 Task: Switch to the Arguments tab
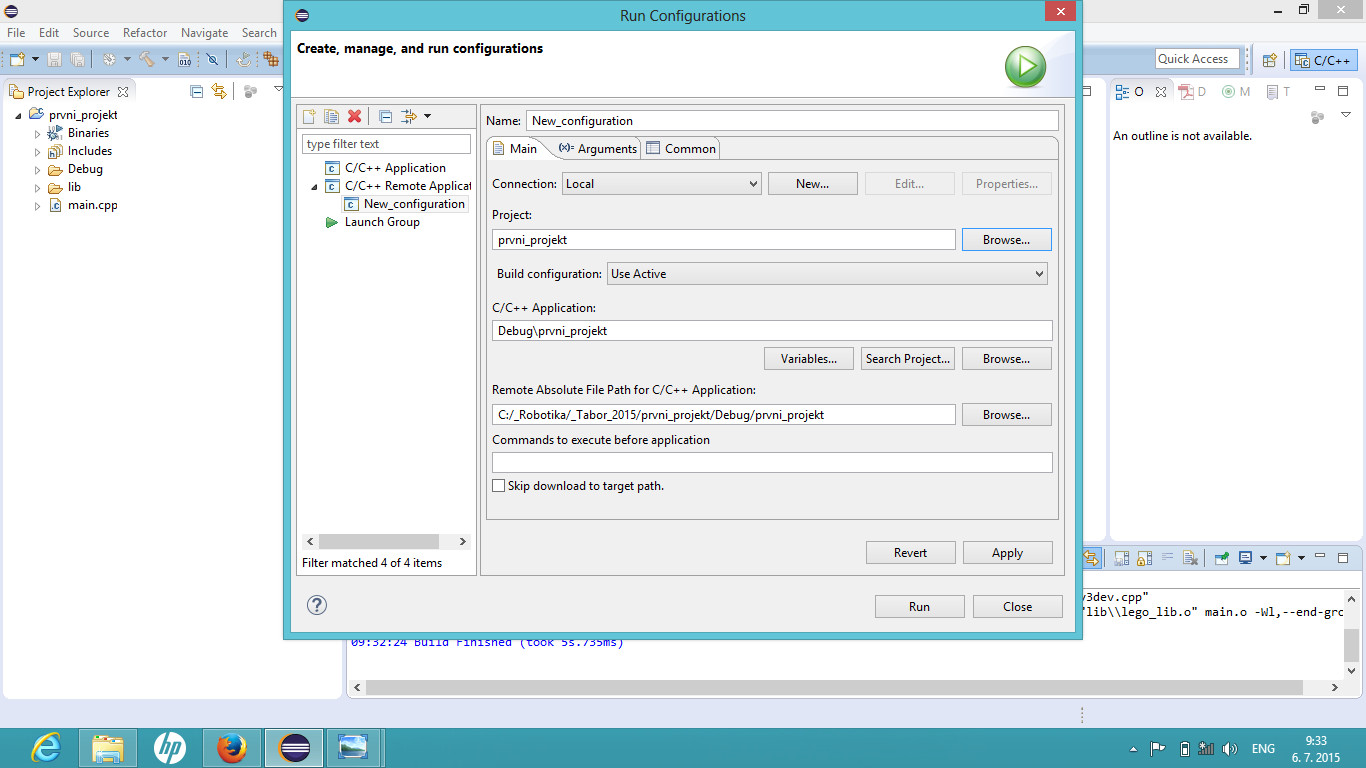[x=598, y=149]
